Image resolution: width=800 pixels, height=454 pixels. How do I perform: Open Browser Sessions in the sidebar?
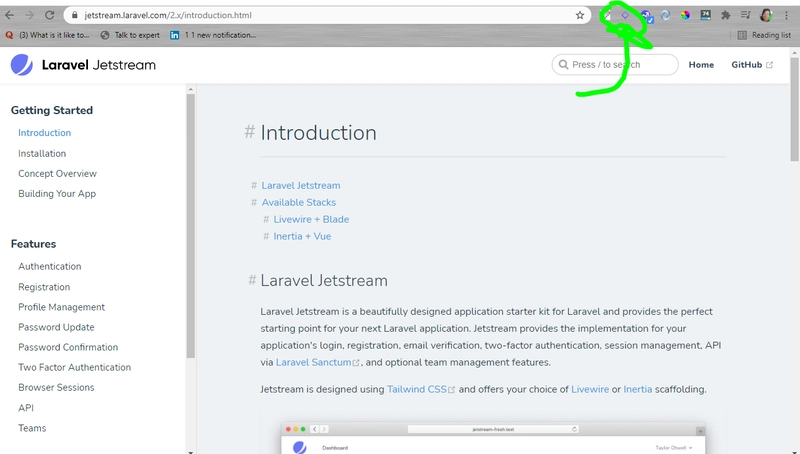[56, 387]
